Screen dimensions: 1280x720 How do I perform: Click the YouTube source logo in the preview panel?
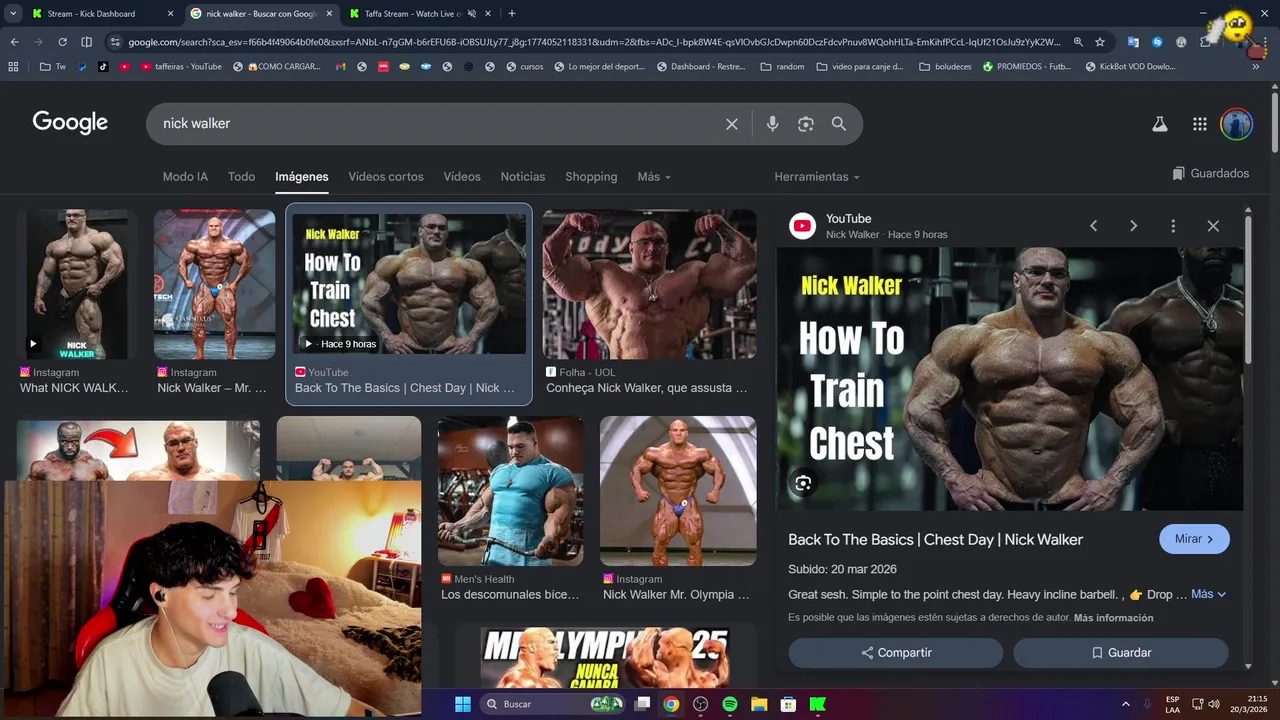point(802,226)
